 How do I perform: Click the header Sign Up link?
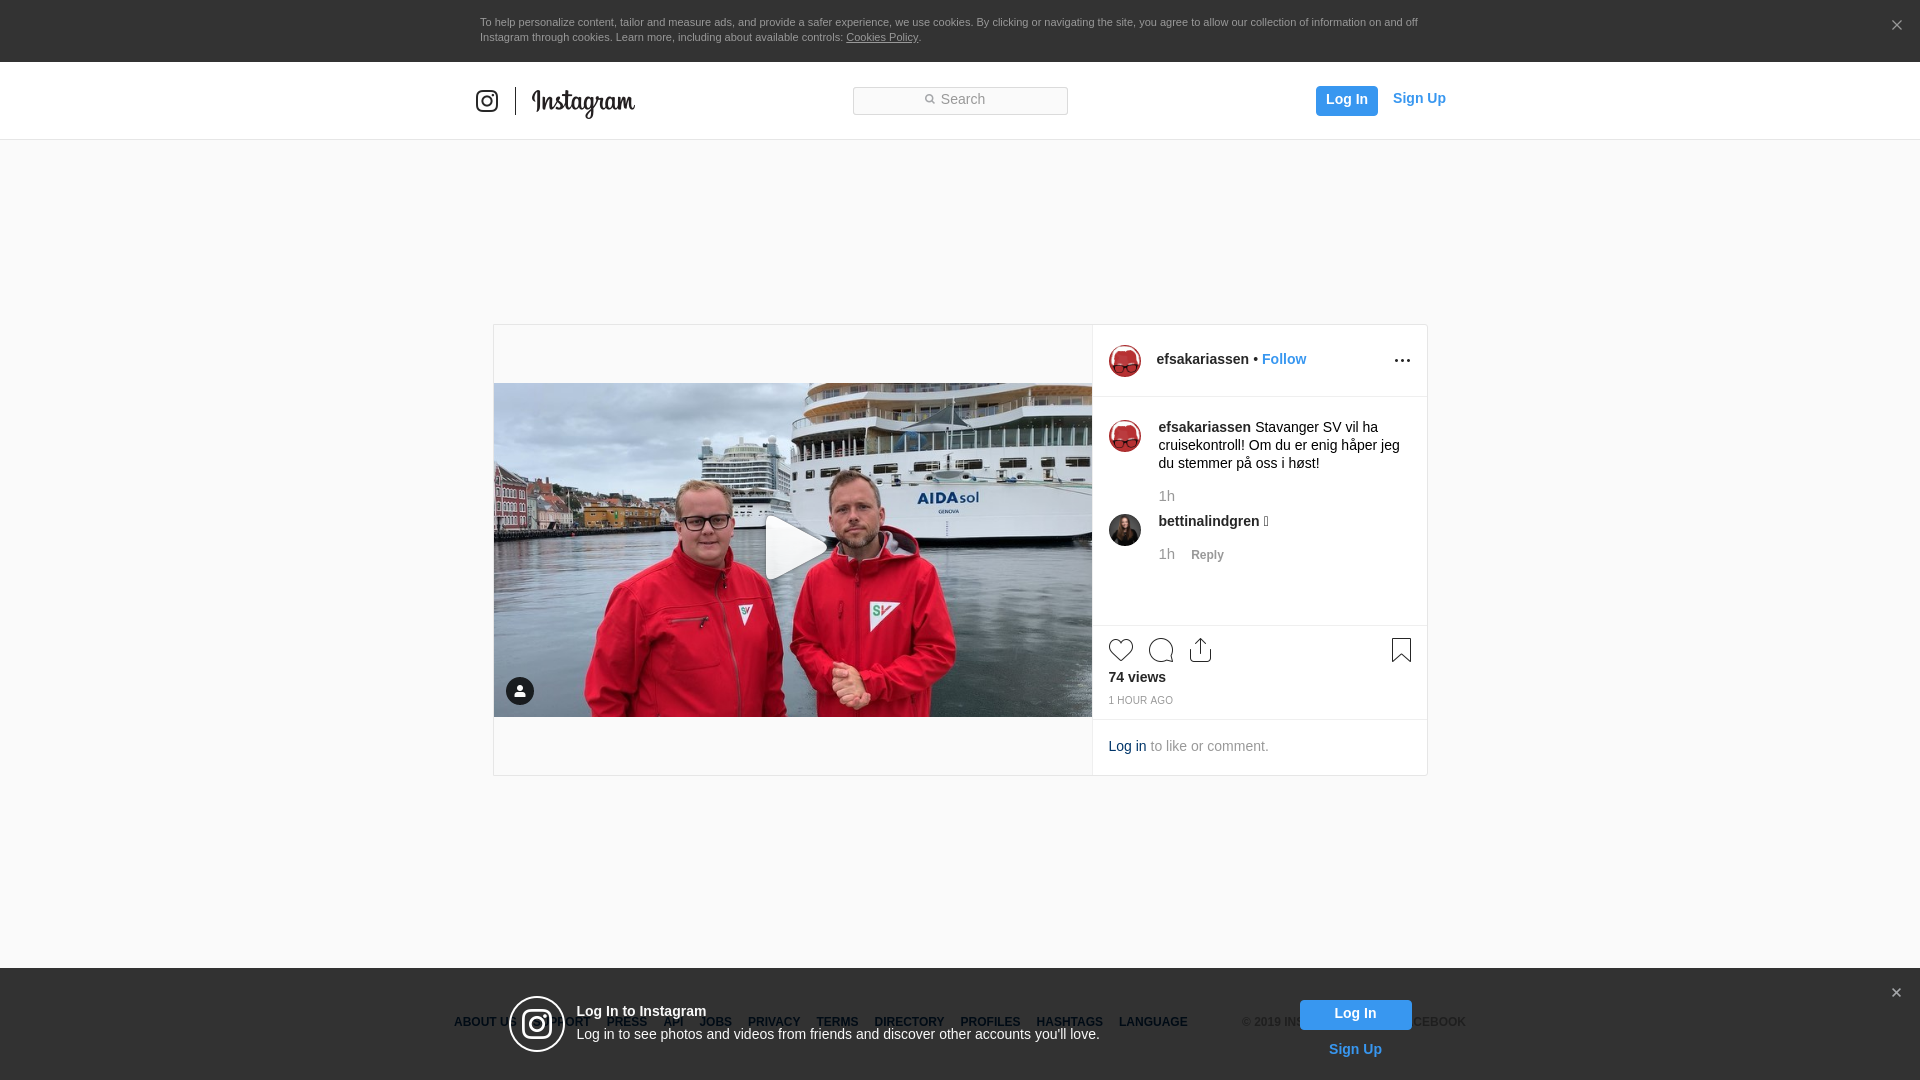(x=1419, y=98)
